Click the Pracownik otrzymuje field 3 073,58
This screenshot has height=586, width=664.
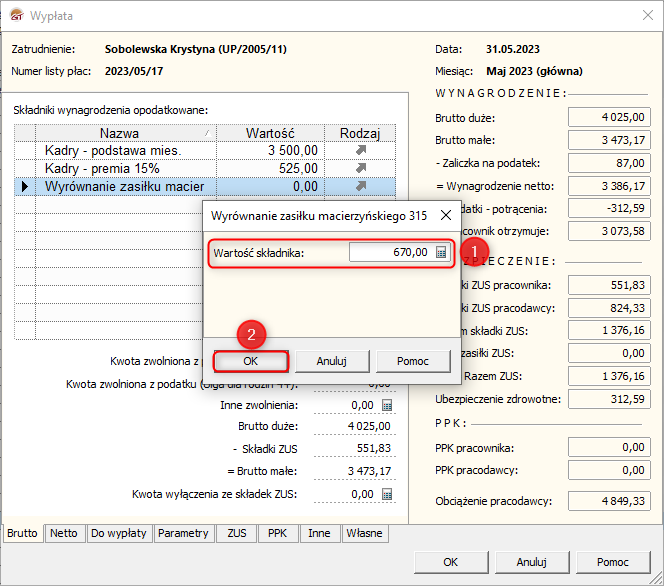click(609, 231)
